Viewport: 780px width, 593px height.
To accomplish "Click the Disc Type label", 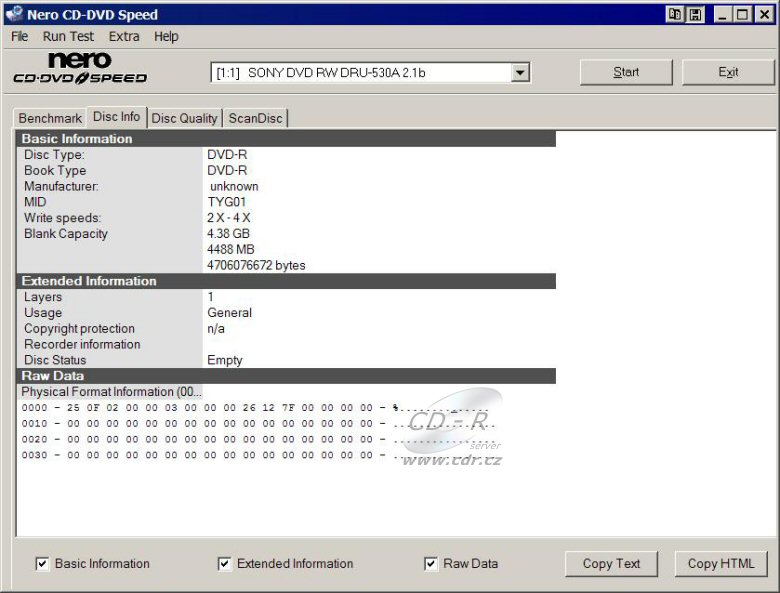I will (x=54, y=155).
